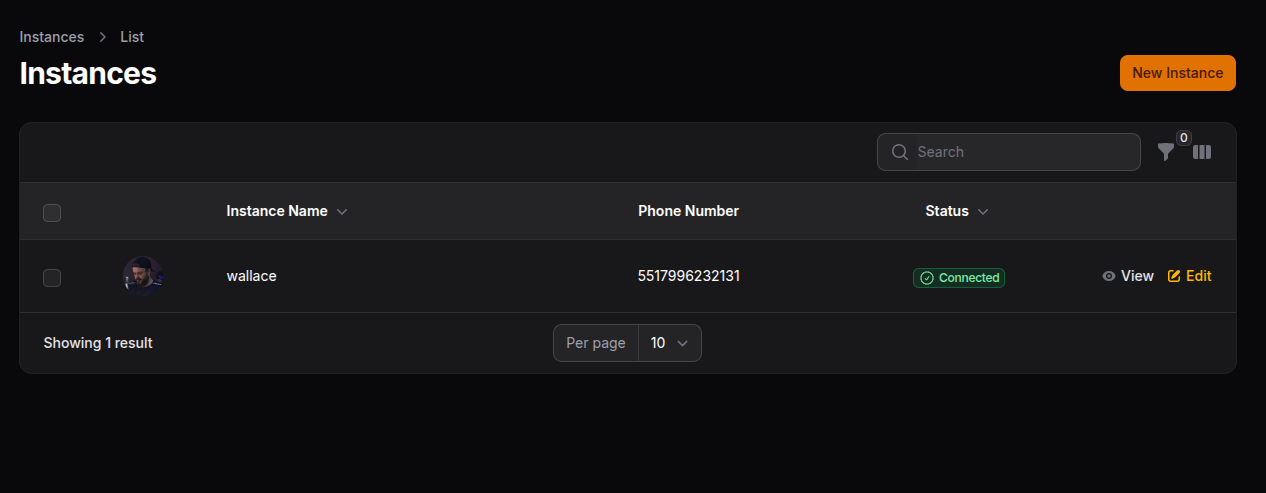Sort by Status column chevron

coord(983,212)
